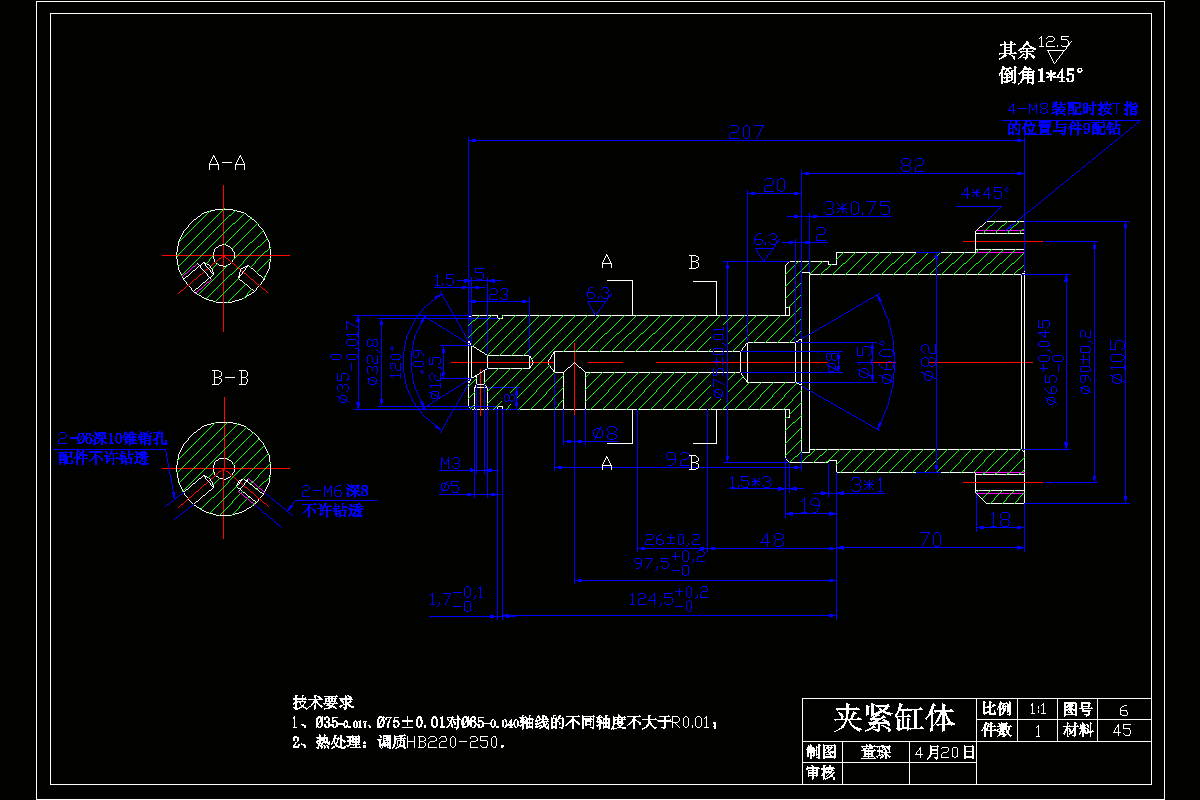Click the diameter dimension 'Ø12.5'

pos(435,378)
